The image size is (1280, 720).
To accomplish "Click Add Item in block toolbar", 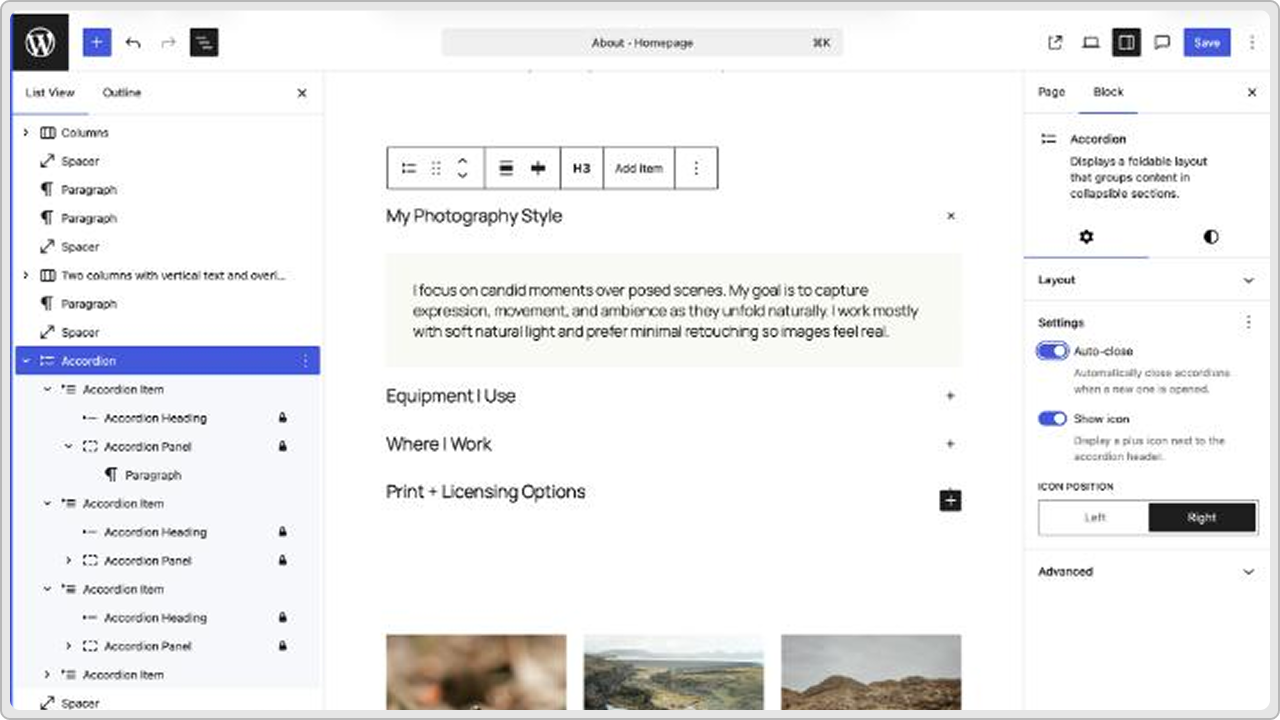I will [x=638, y=168].
